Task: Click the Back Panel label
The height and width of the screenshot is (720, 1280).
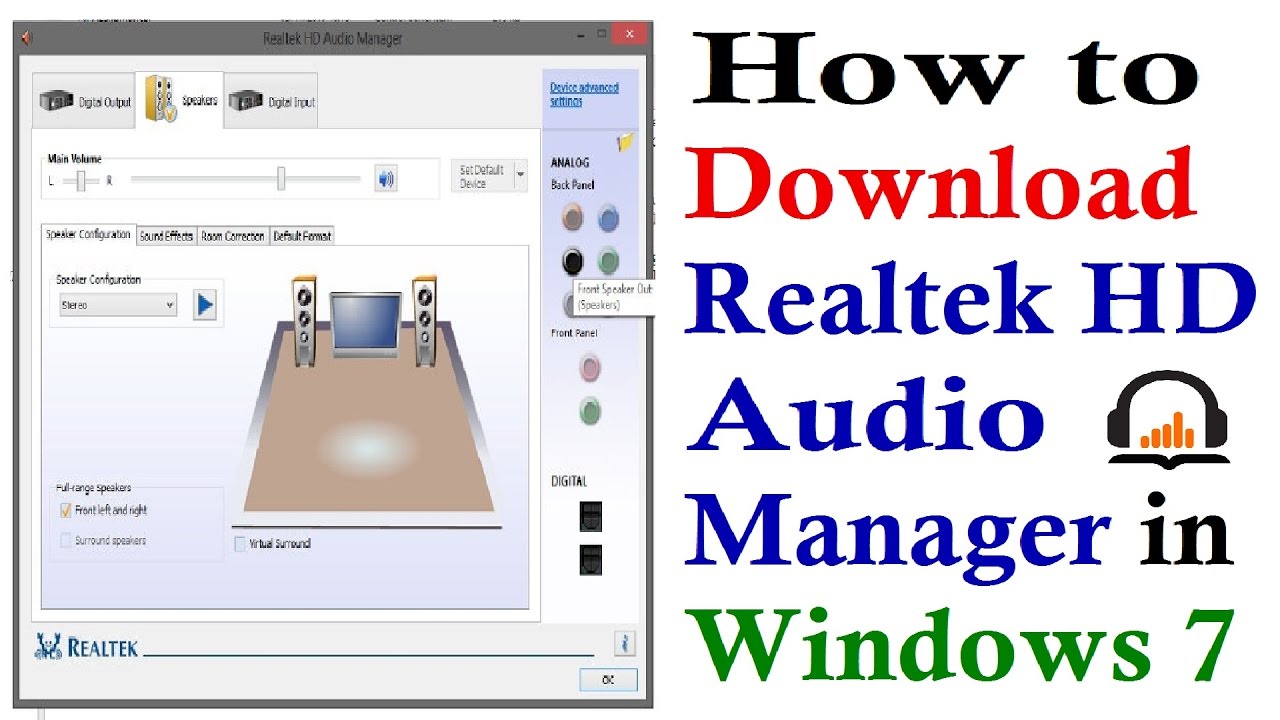Action: (572, 185)
